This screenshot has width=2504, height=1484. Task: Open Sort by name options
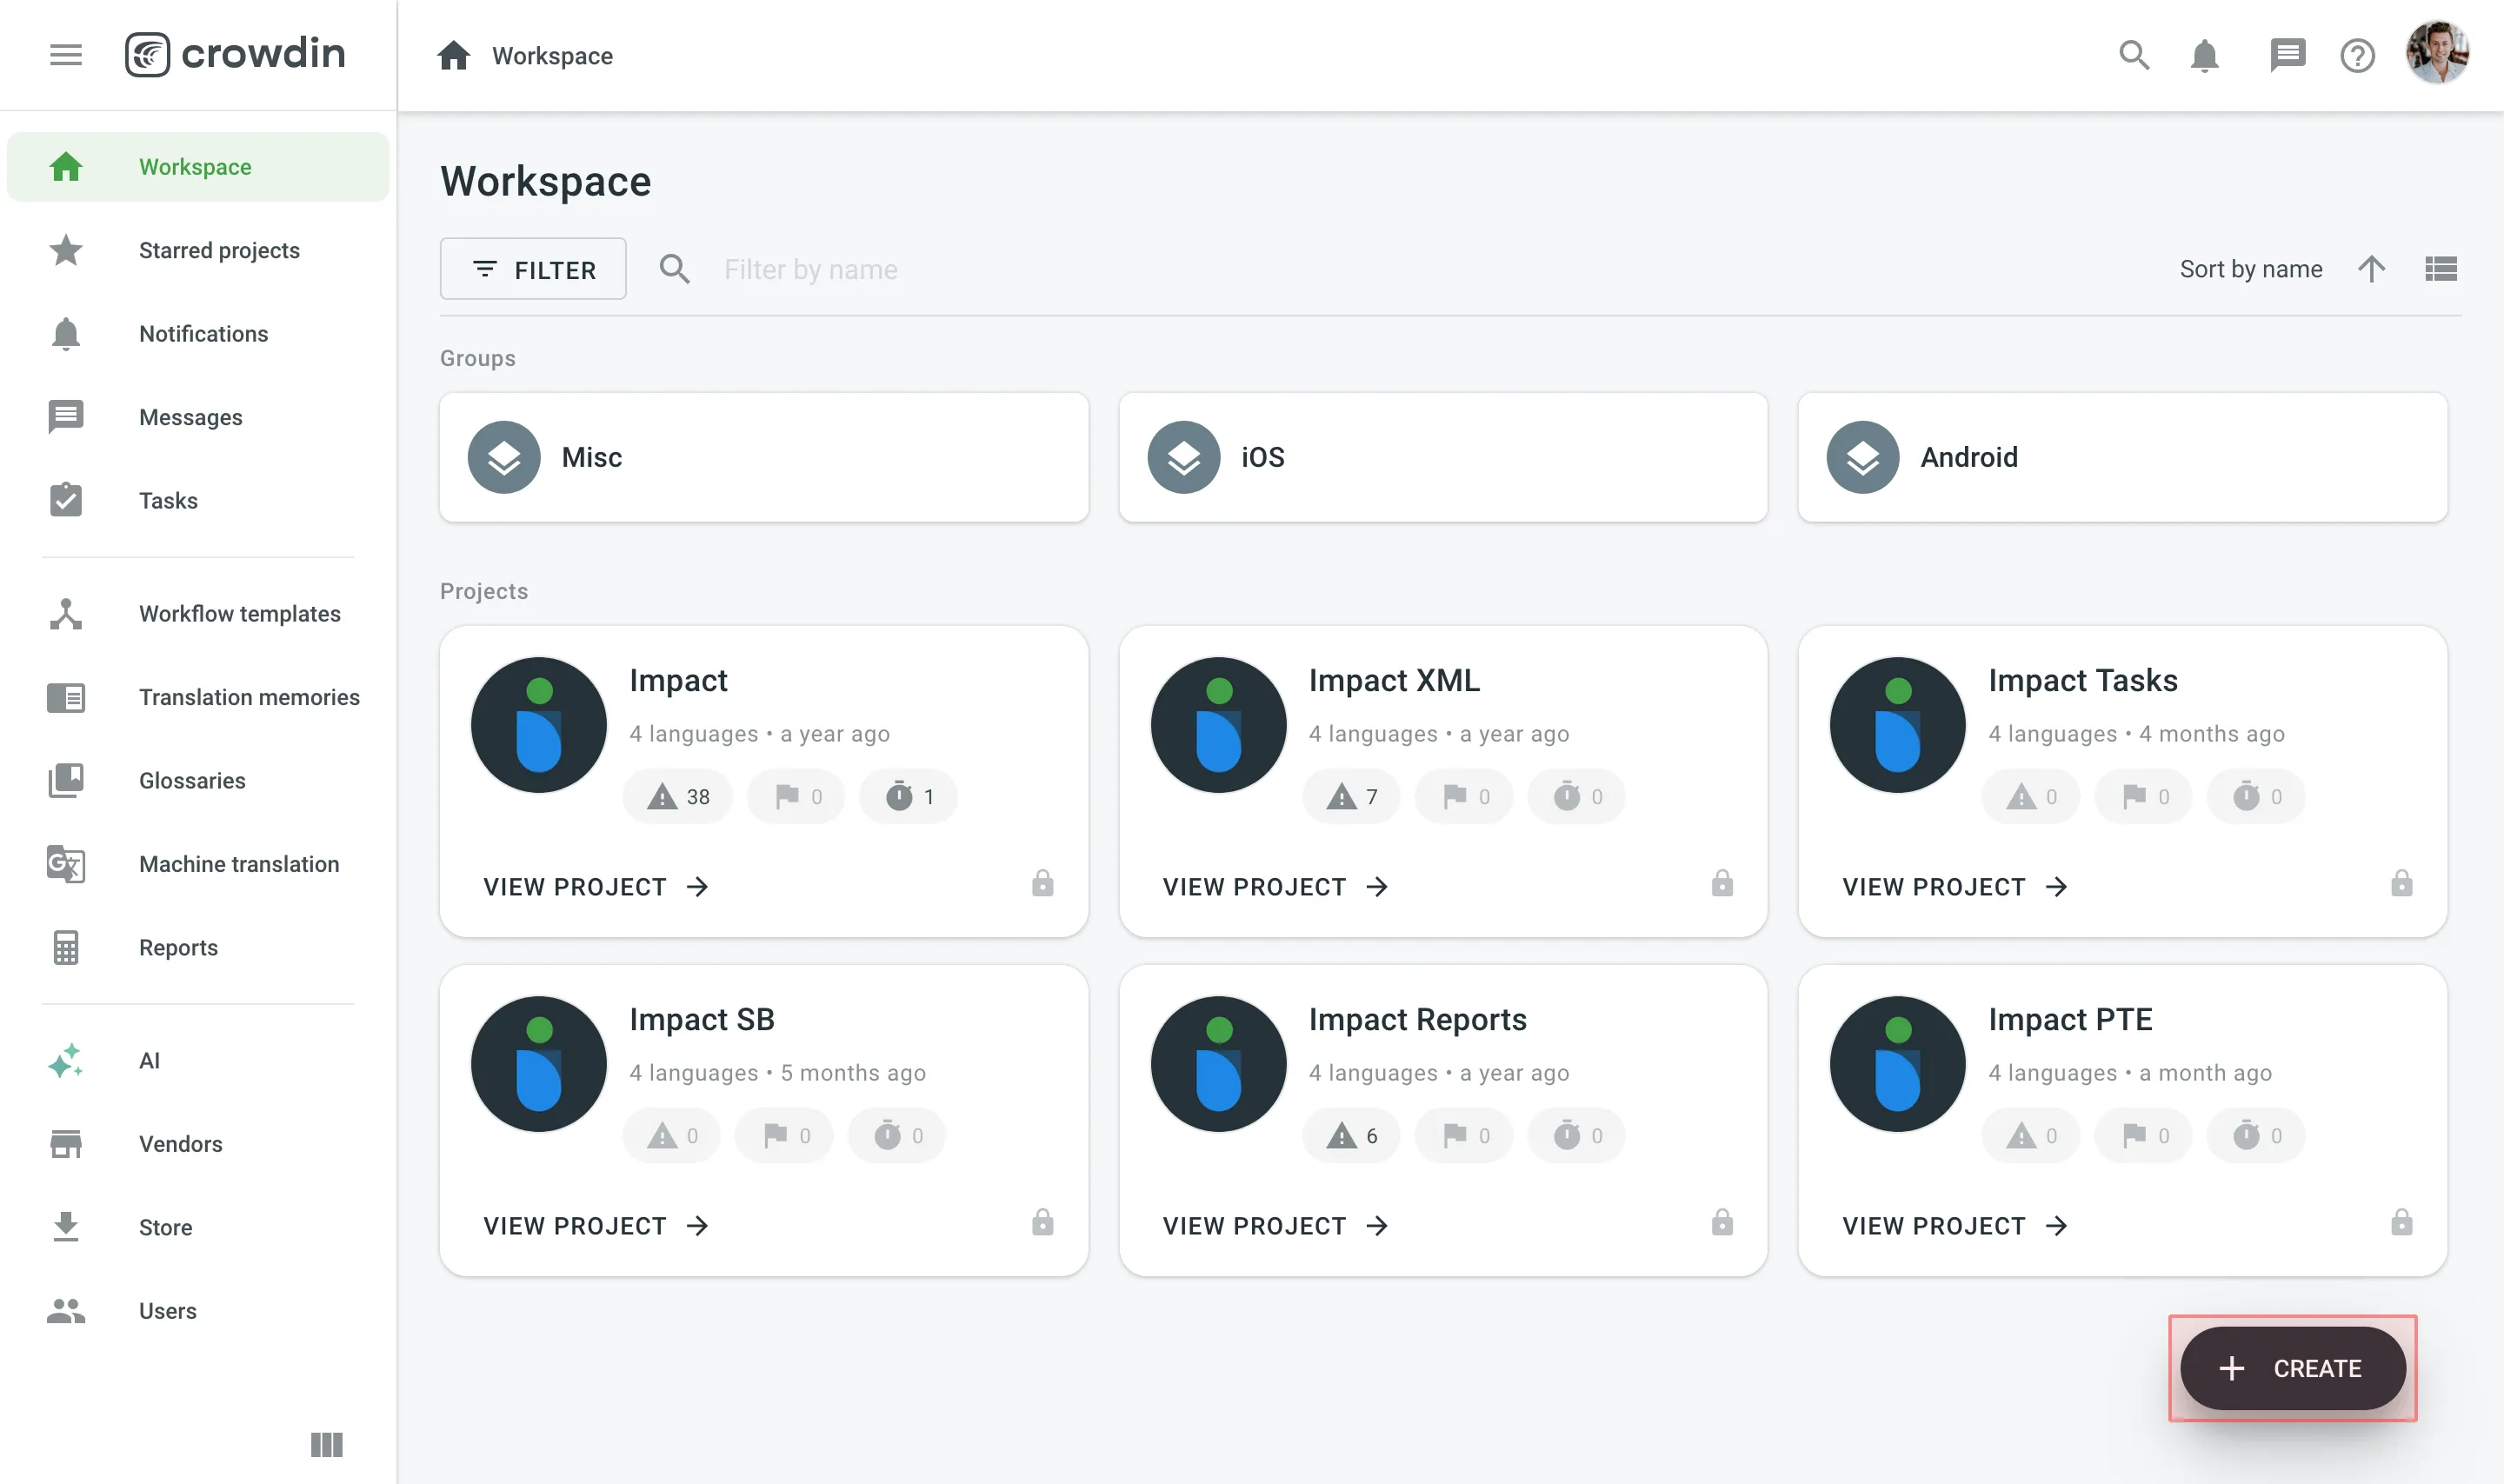pyautogui.click(x=2251, y=268)
